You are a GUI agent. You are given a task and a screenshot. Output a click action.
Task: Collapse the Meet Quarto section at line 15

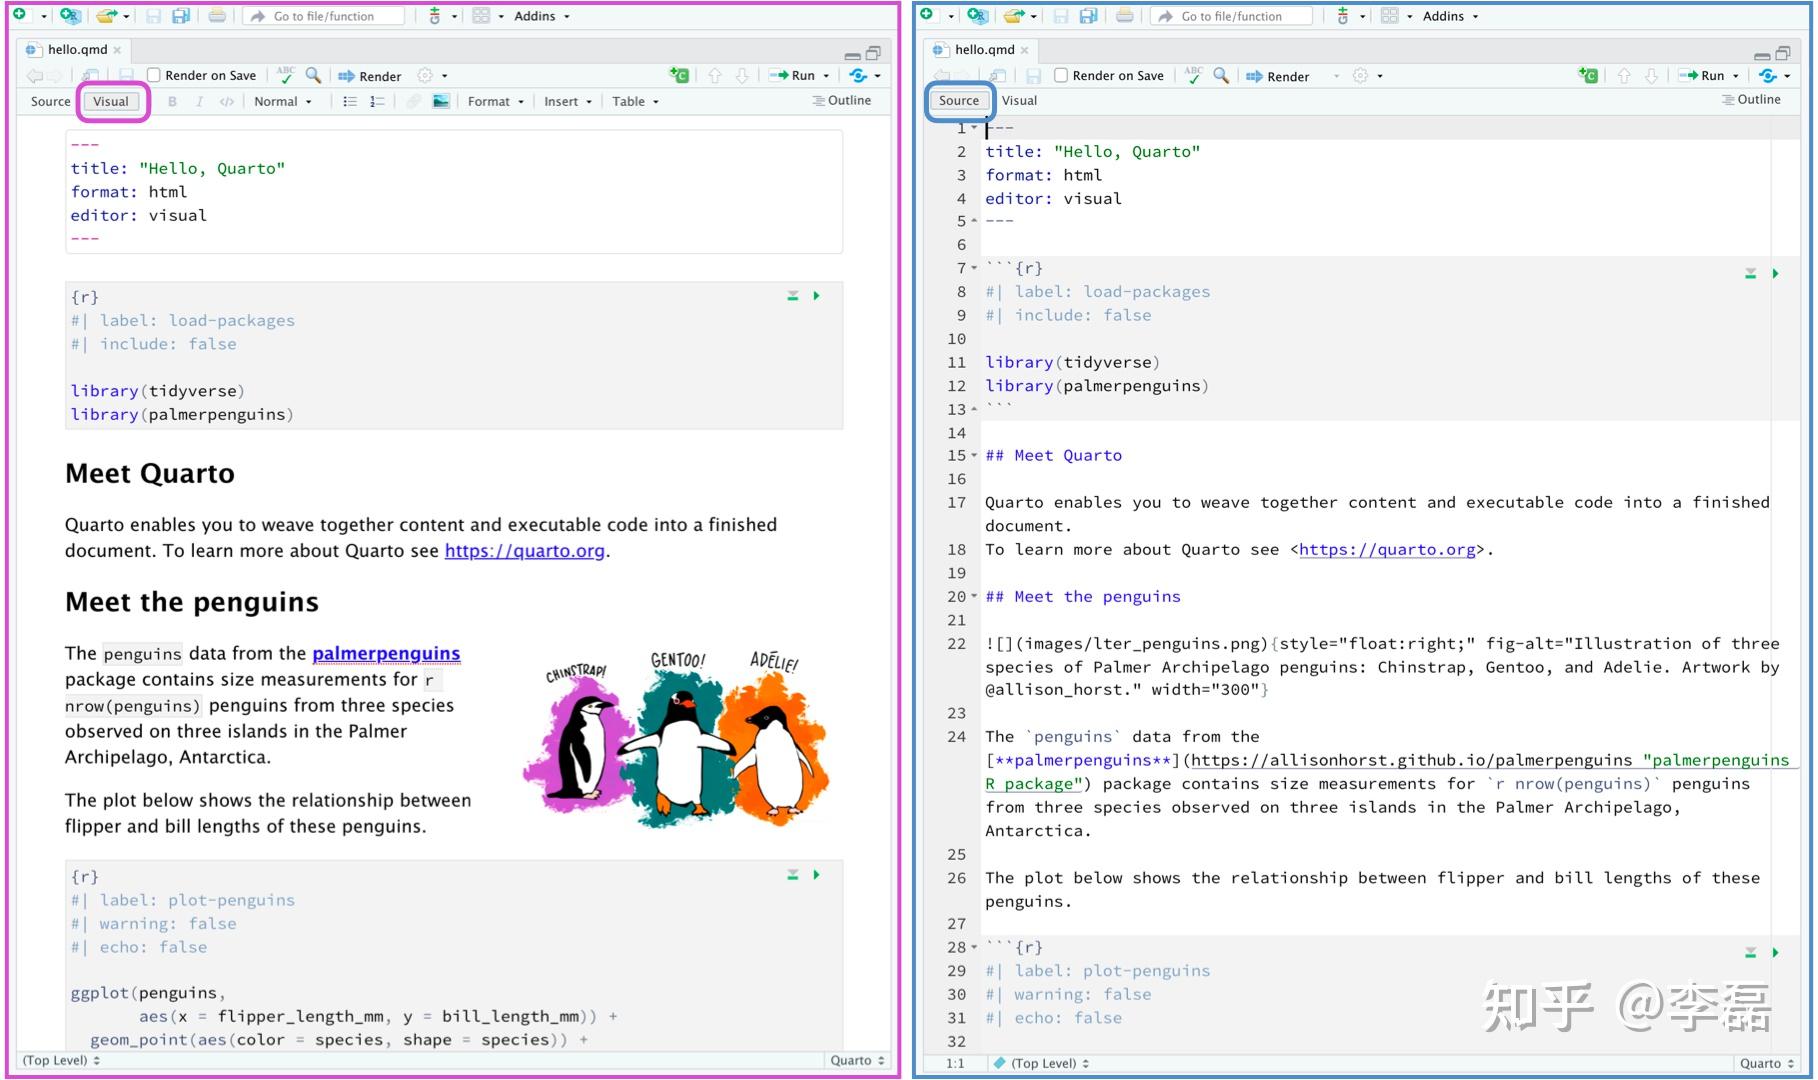[974, 456]
